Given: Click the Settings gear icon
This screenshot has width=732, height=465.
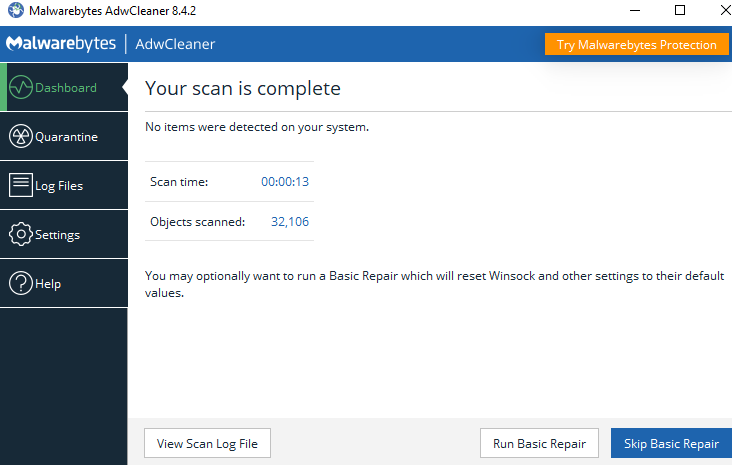Looking at the screenshot, I should click(x=21, y=234).
